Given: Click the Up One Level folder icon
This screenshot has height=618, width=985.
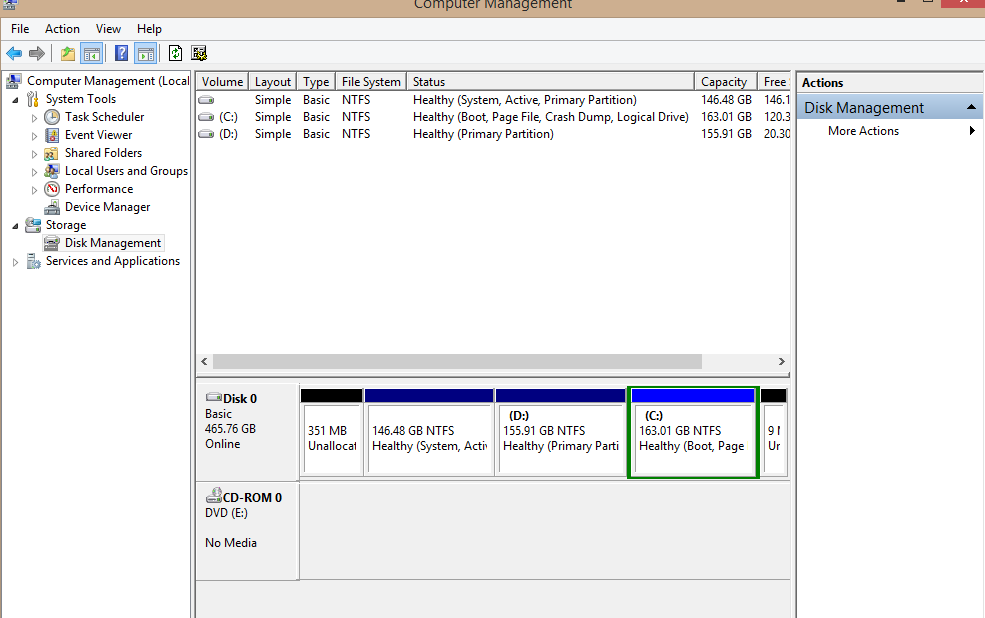Looking at the screenshot, I should pos(68,54).
